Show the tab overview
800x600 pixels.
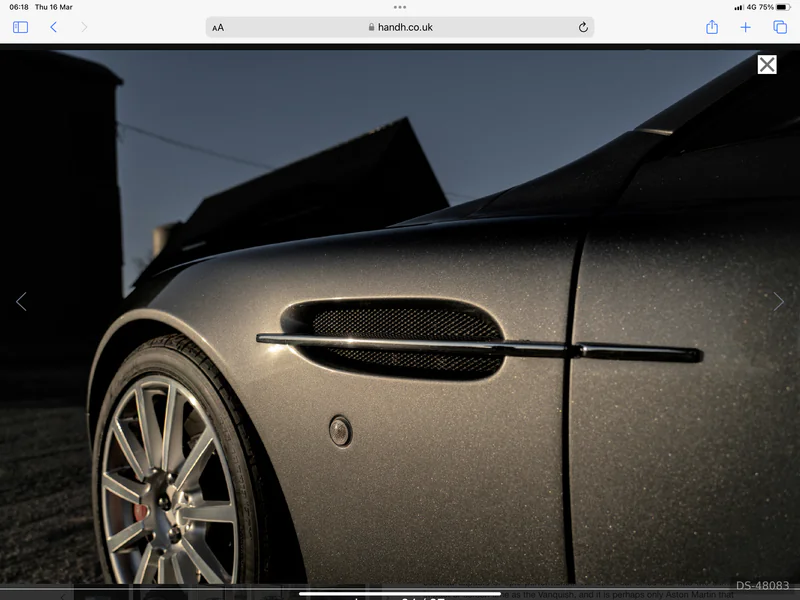[780, 27]
